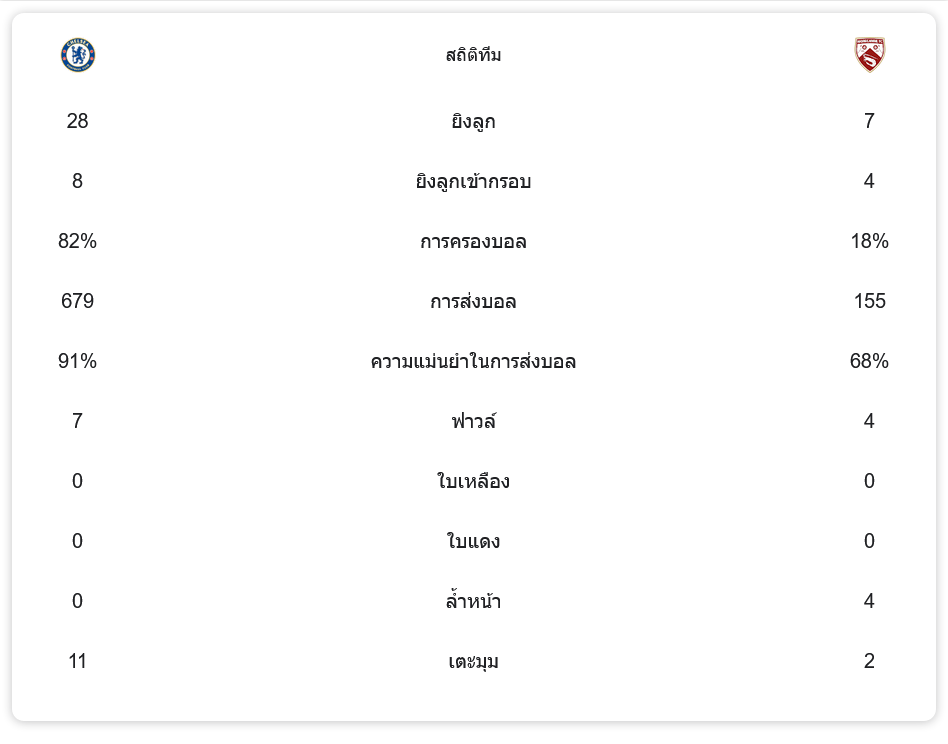Select the การครองบอล stat label

click(473, 242)
